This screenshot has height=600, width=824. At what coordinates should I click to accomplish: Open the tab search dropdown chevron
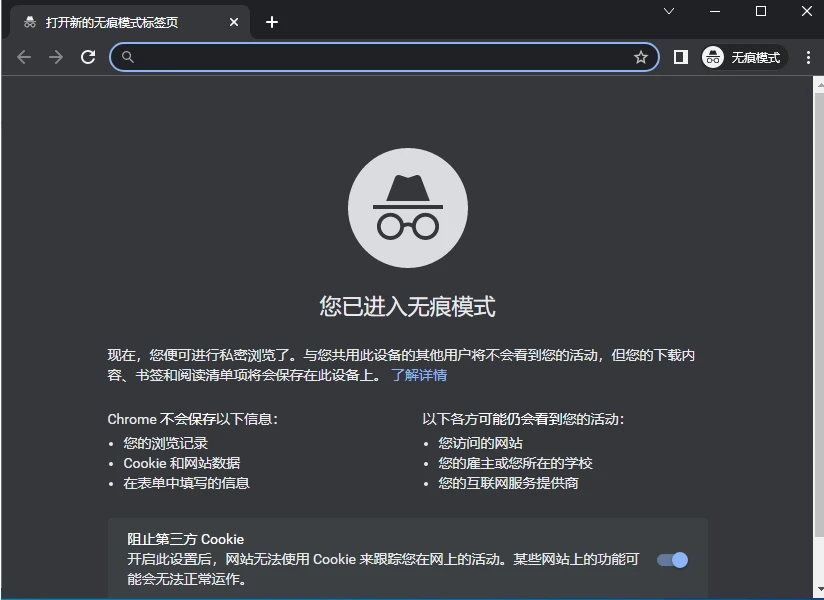point(669,11)
